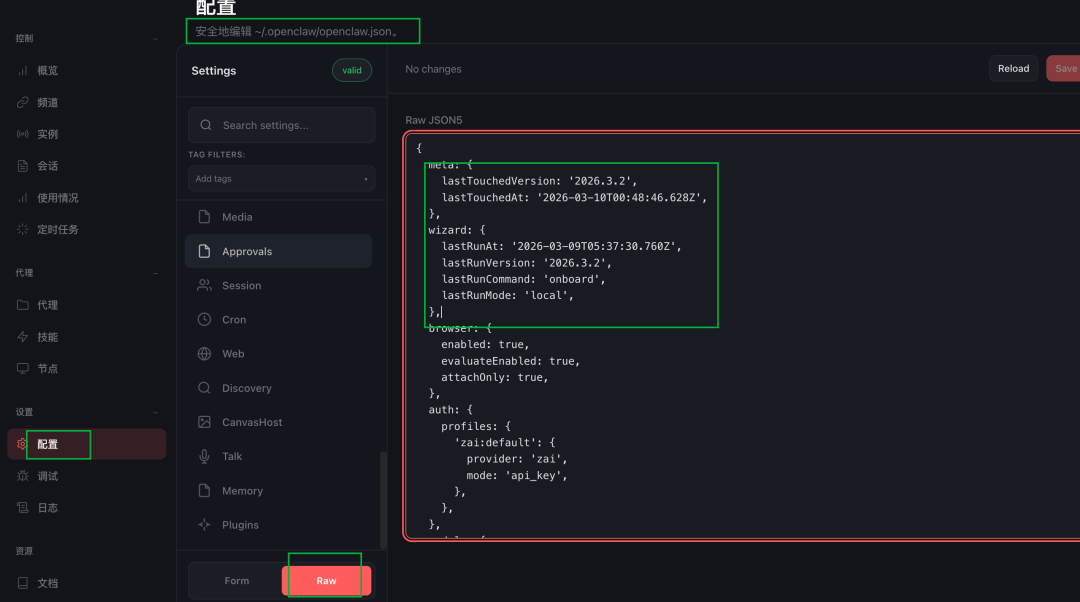Open the 实例 instances page
The width and height of the screenshot is (1080, 602).
pyautogui.click(x=86, y=134)
